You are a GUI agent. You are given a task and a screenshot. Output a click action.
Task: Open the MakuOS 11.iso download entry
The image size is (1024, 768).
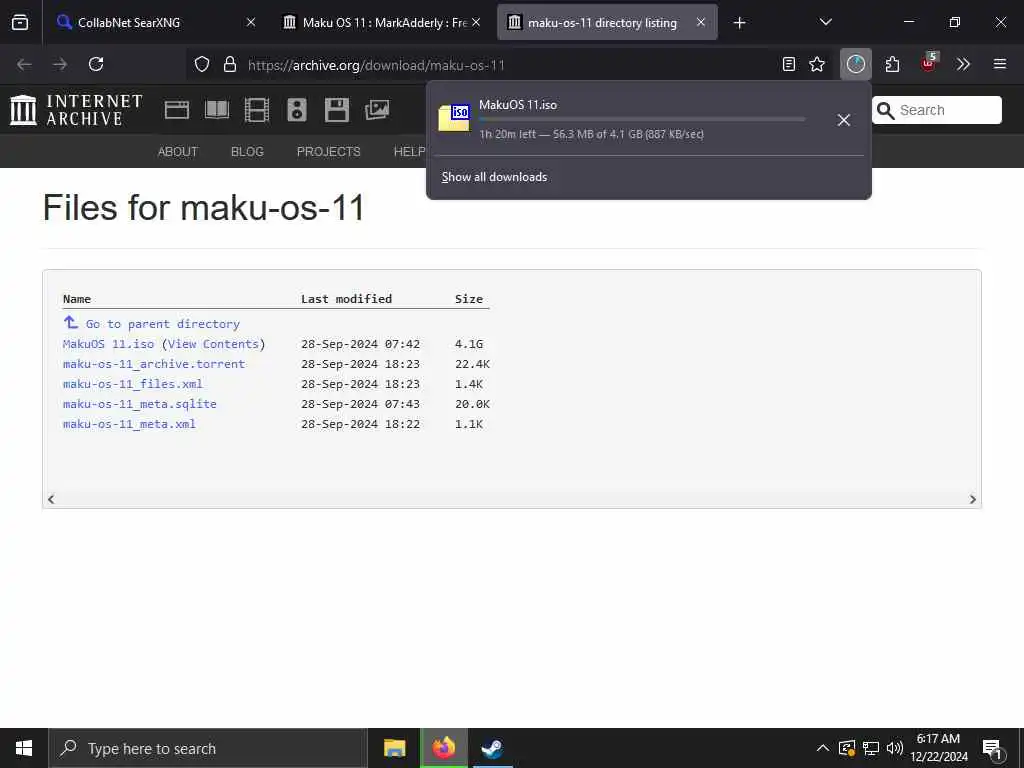[x=627, y=120]
